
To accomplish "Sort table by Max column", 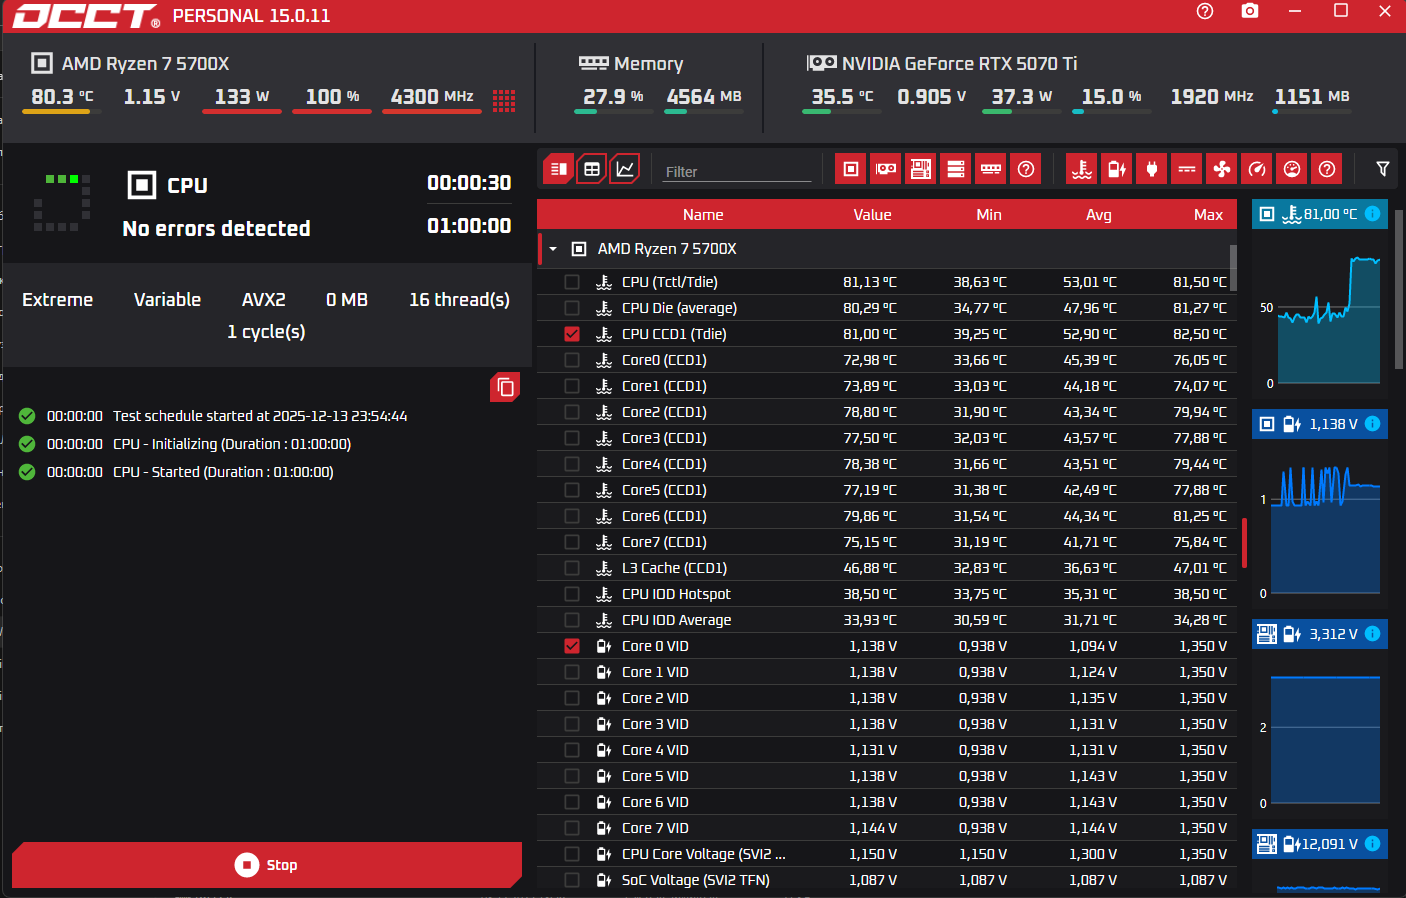I will point(1208,215).
